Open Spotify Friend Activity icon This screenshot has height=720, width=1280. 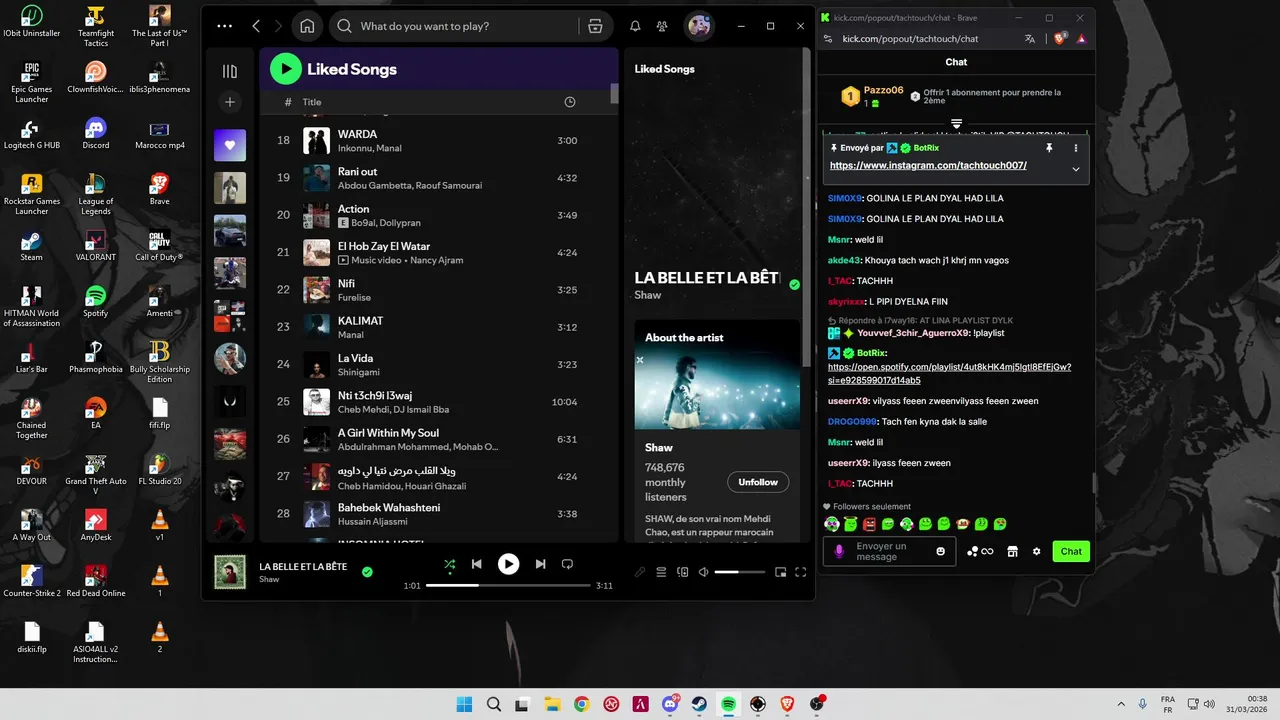(x=662, y=26)
